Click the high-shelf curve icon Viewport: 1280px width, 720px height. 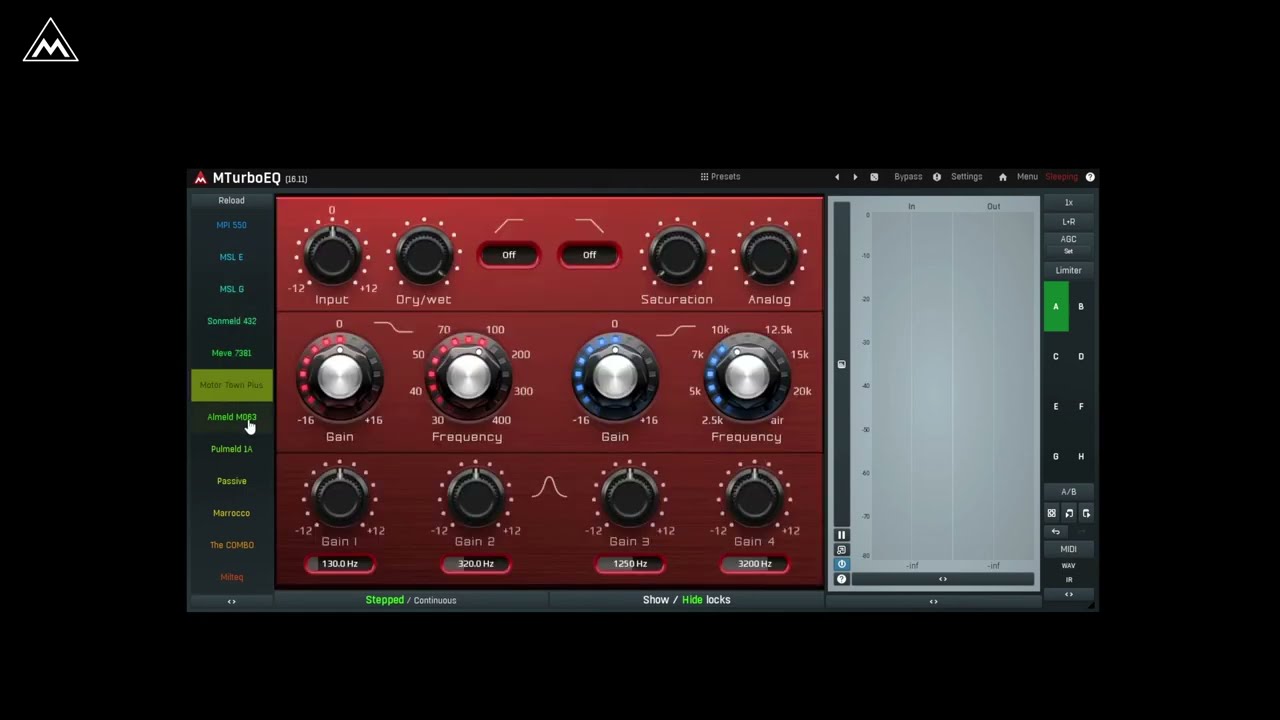click(x=676, y=330)
